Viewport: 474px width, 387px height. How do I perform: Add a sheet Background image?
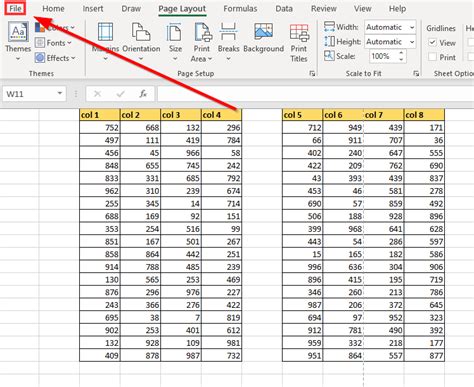pos(263,38)
